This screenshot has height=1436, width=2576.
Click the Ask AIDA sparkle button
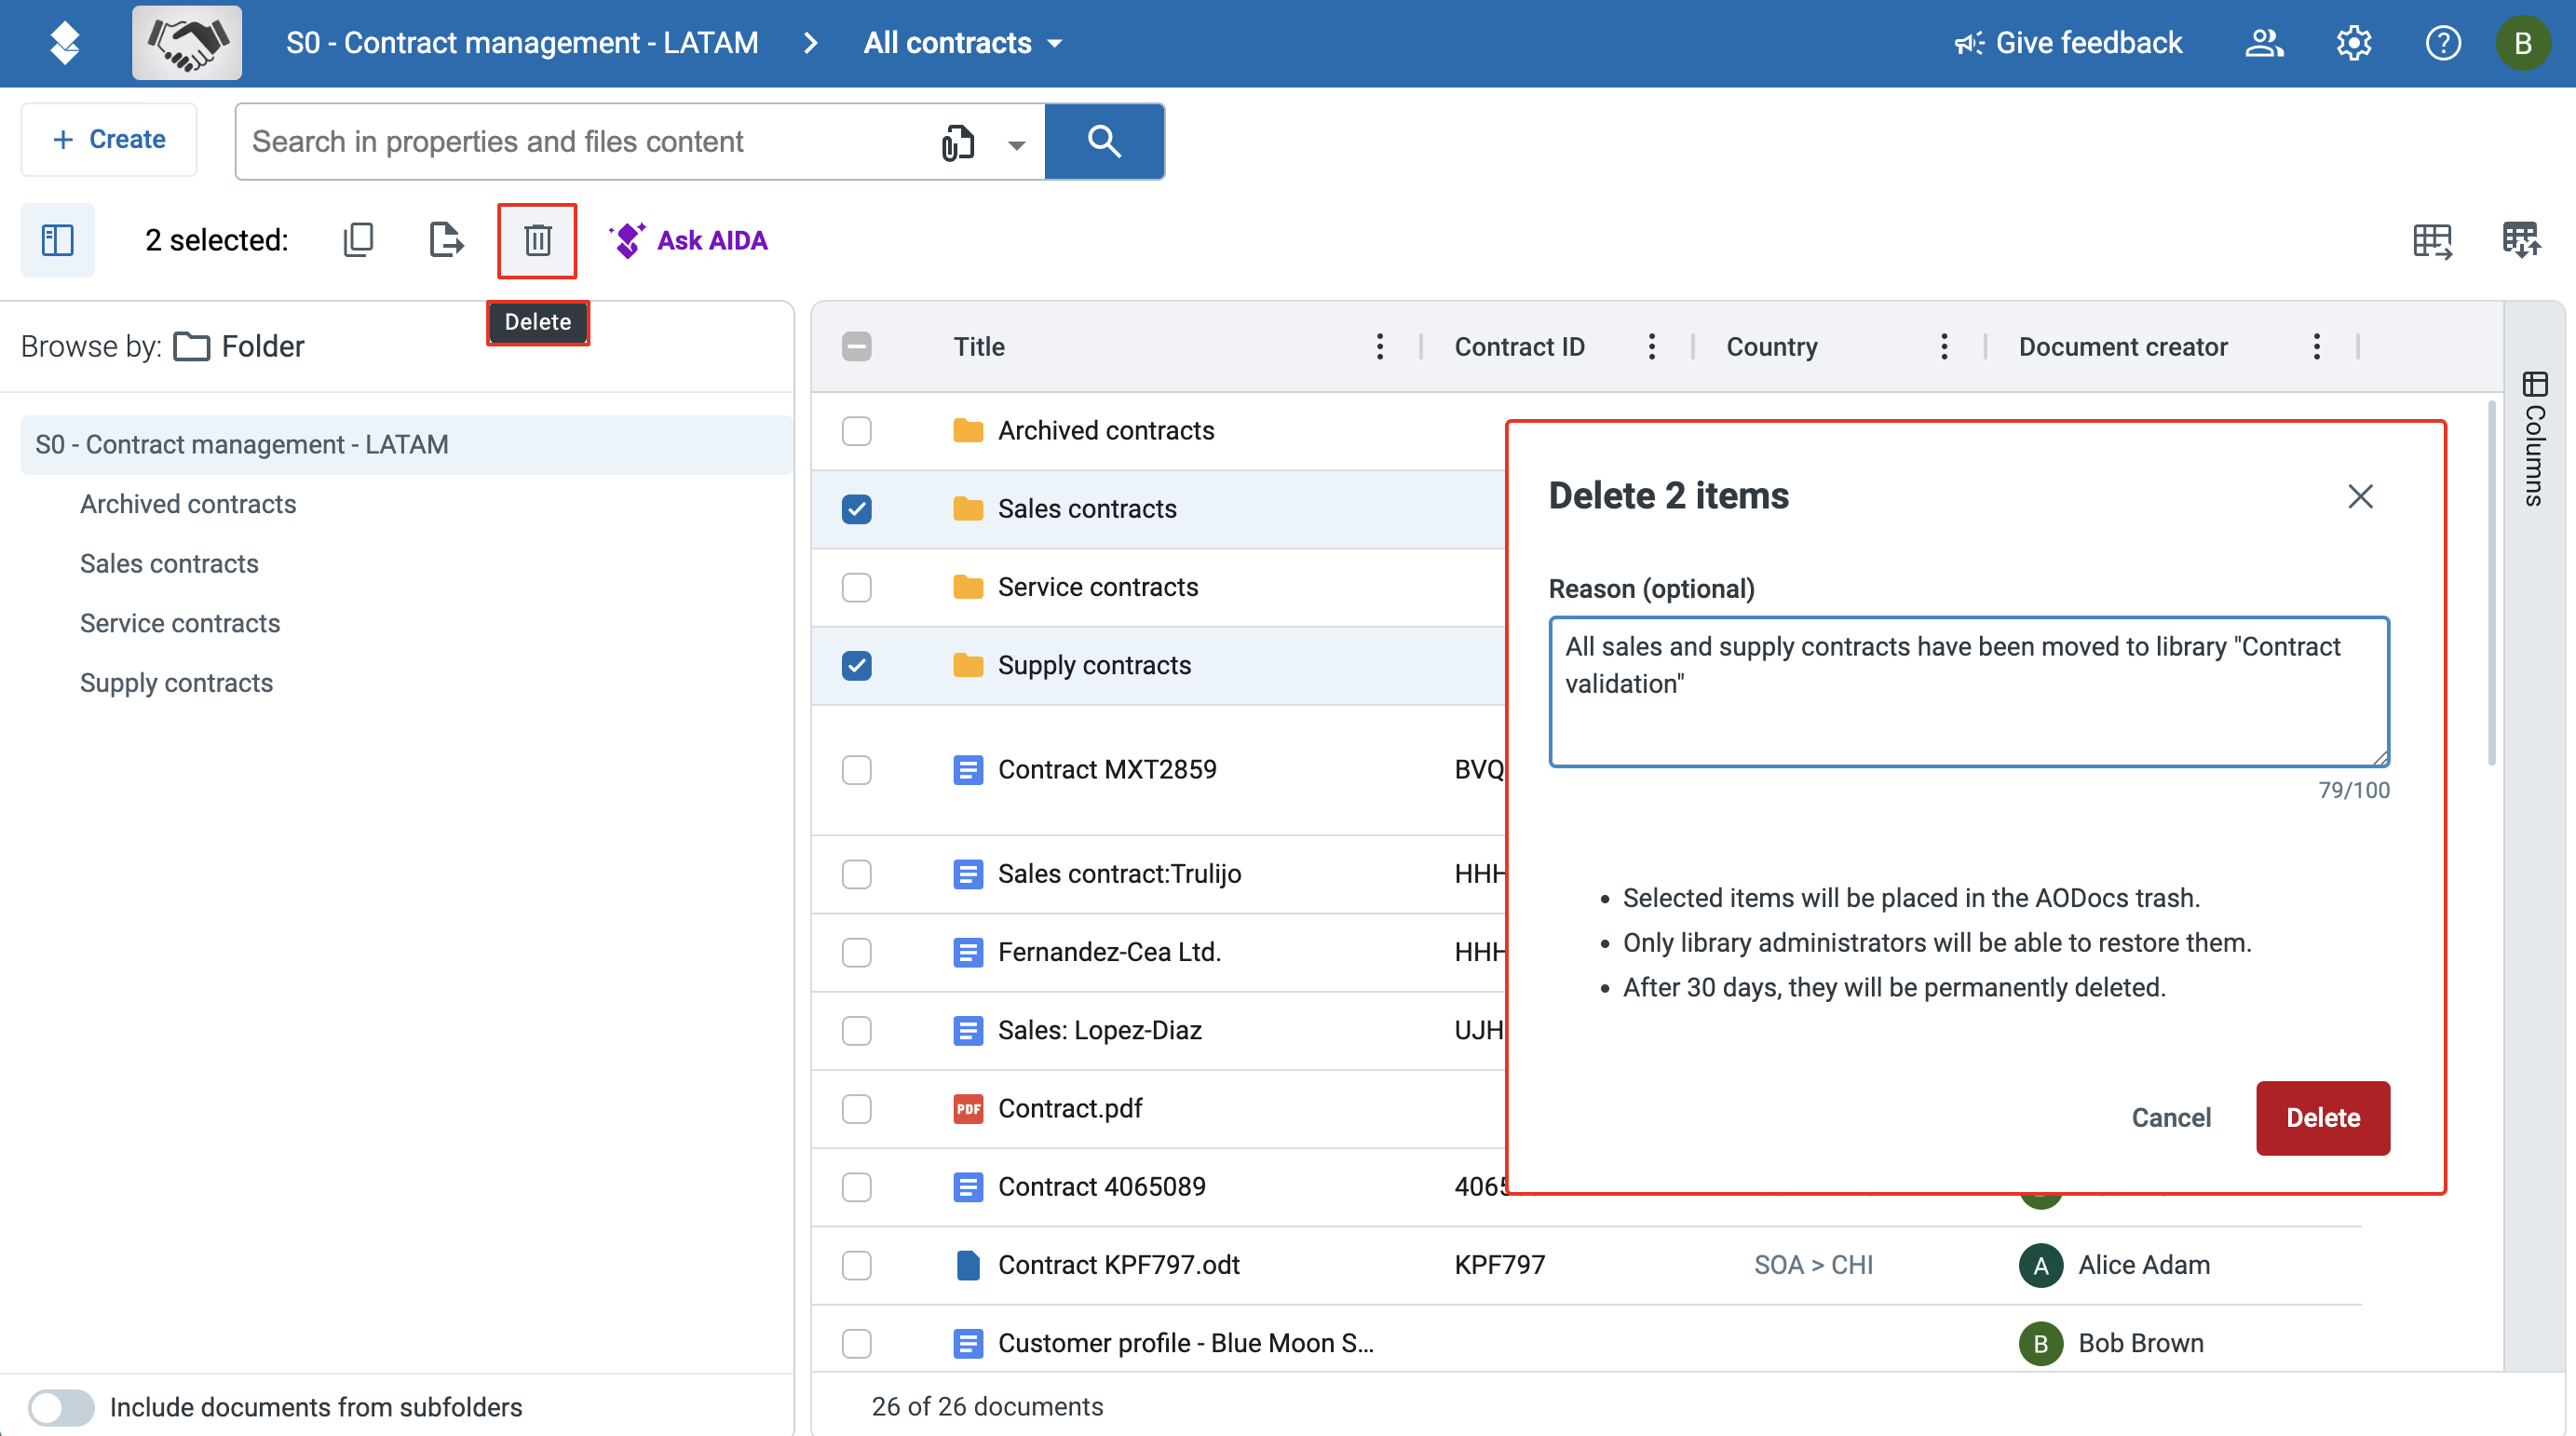687,240
